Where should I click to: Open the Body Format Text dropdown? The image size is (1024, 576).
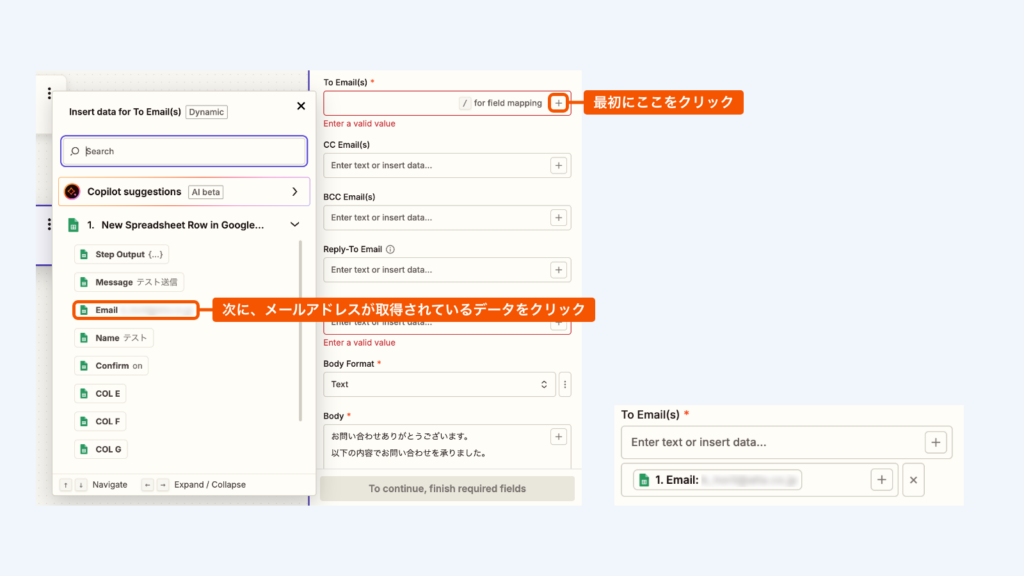[x=439, y=384]
